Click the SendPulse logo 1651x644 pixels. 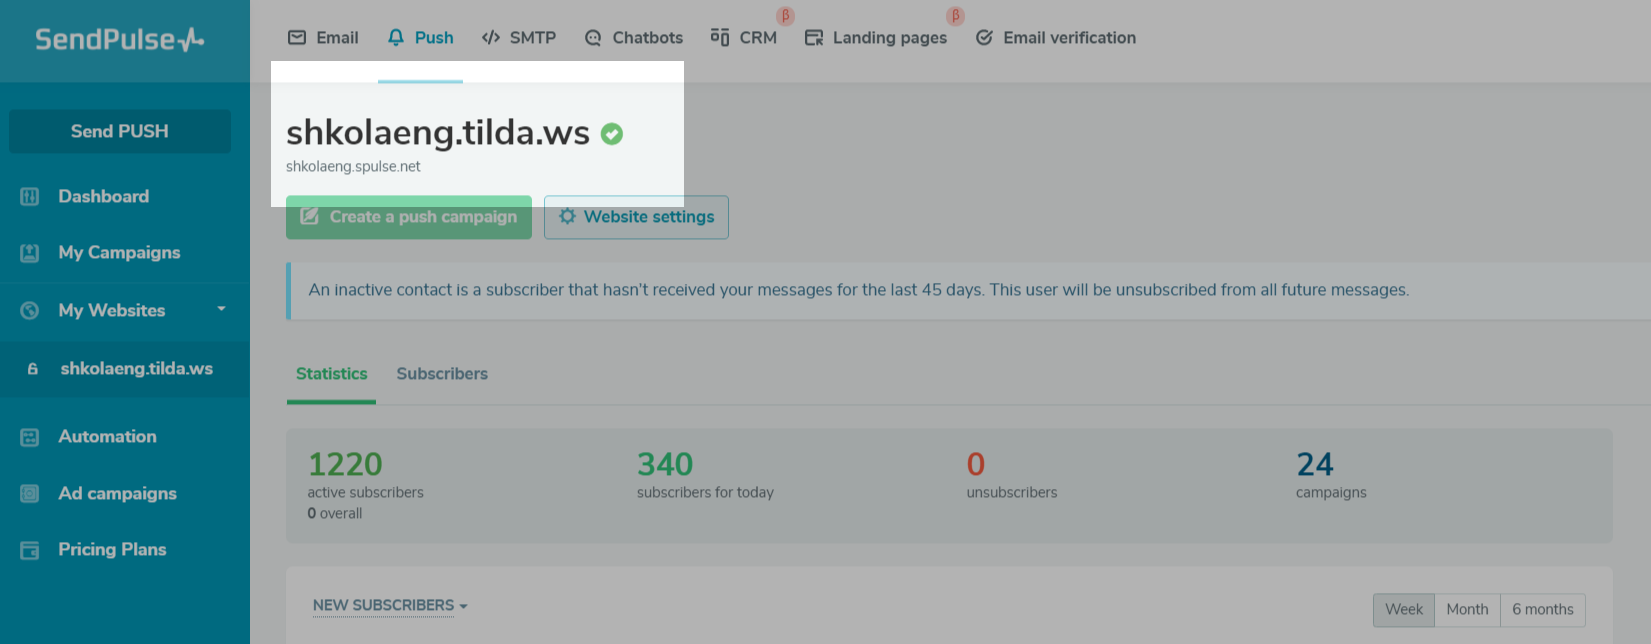pos(120,40)
